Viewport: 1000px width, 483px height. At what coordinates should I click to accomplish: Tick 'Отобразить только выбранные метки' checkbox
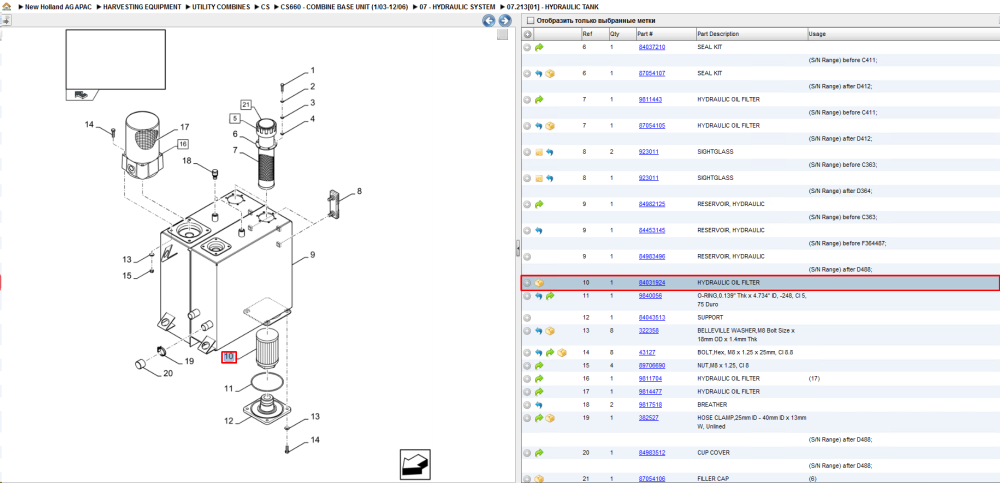click(x=529, y=20)
